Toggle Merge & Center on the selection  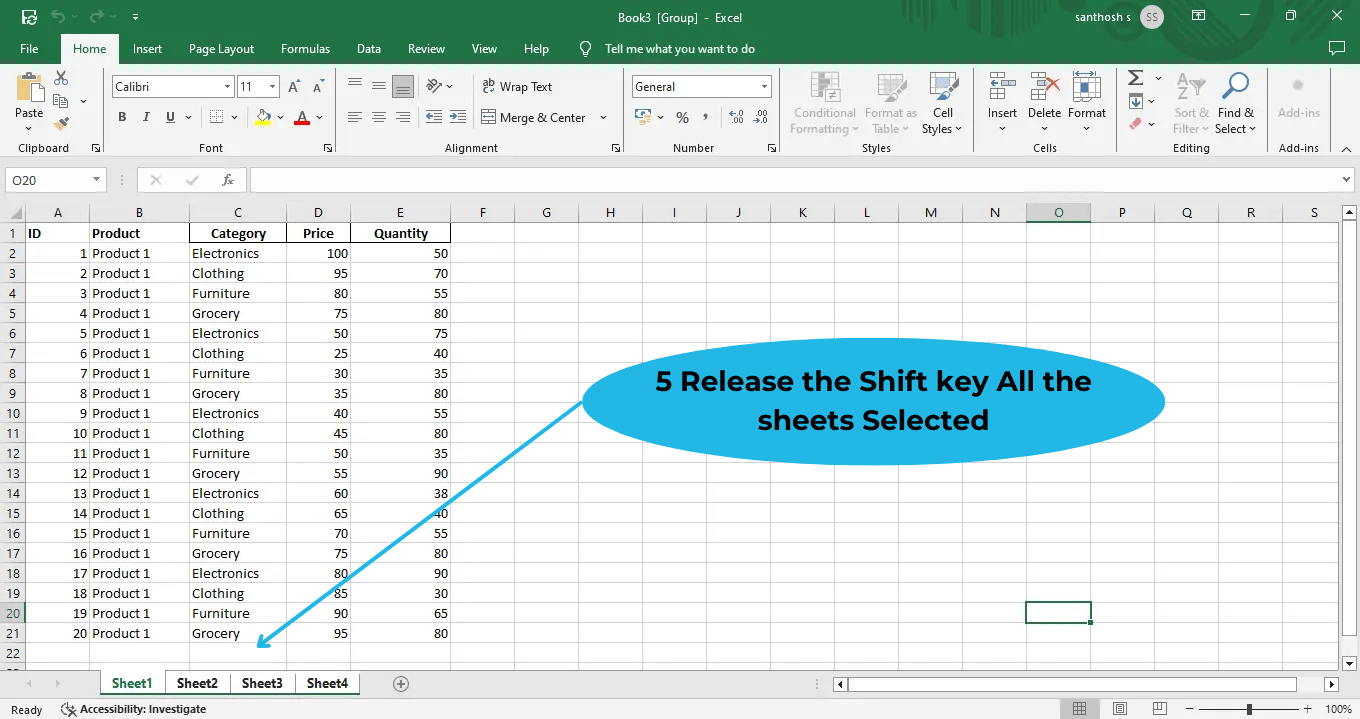pyautogui.click(x=538, y=117)
